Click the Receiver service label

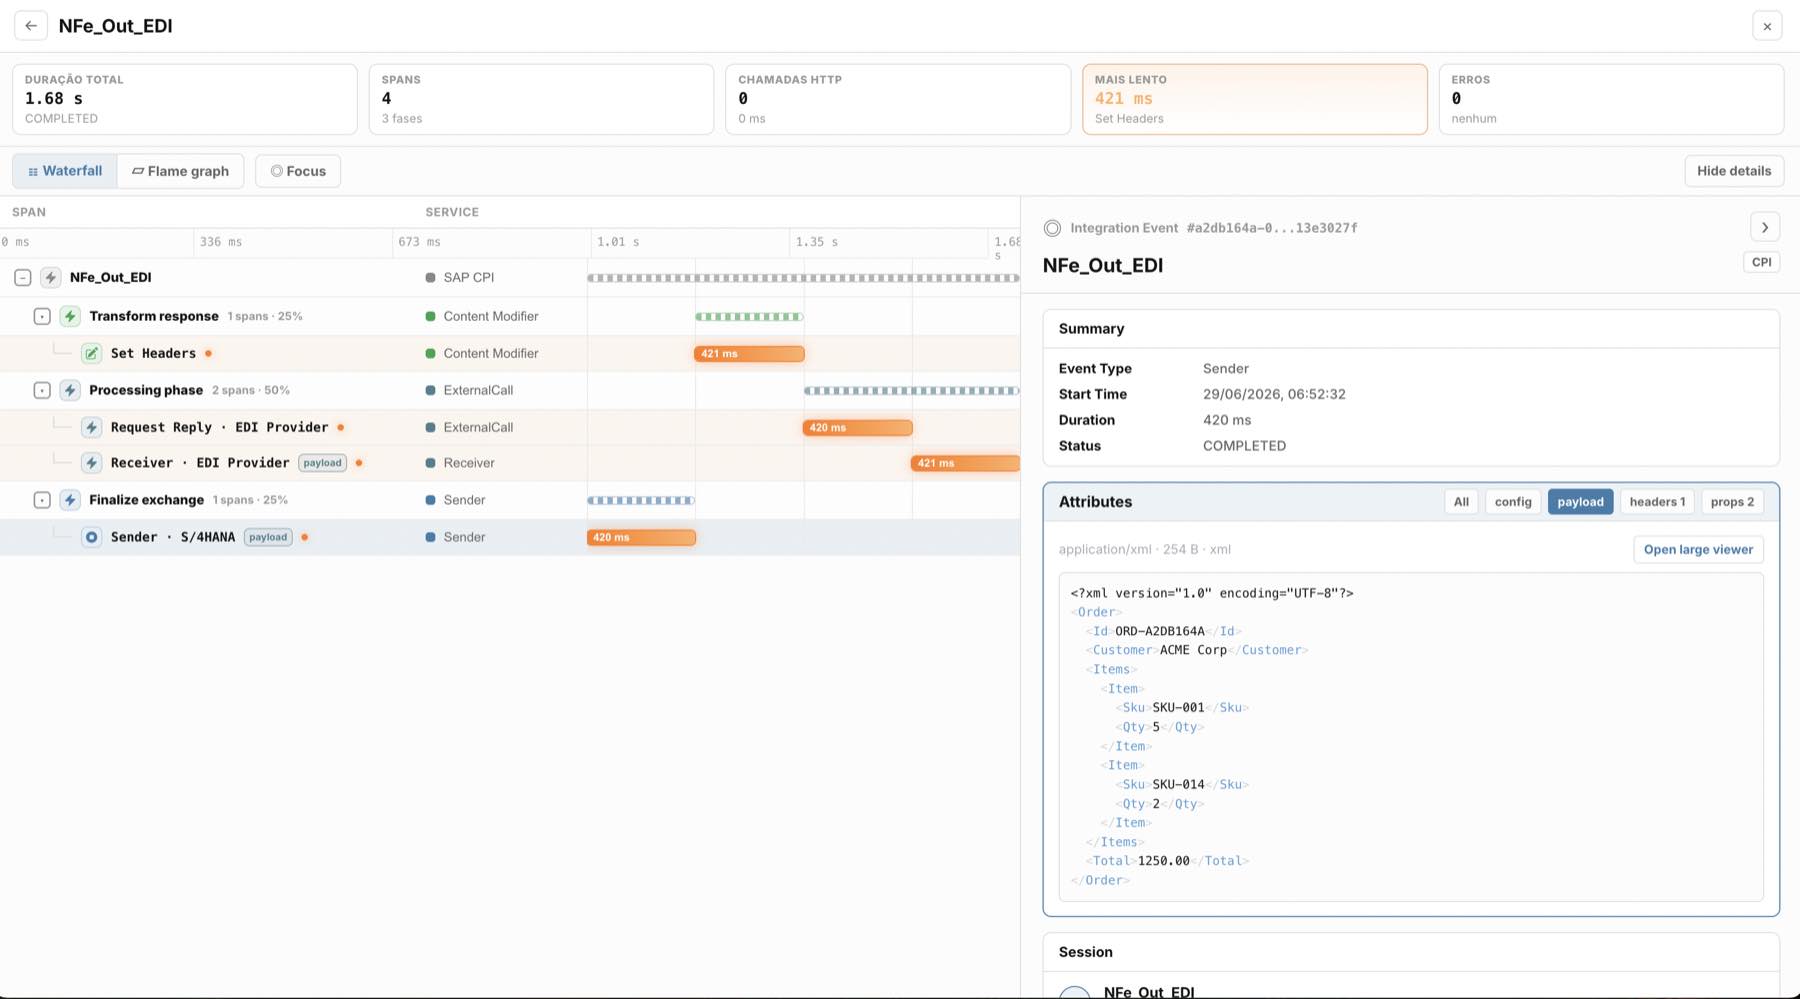click(x=469, y=463)
